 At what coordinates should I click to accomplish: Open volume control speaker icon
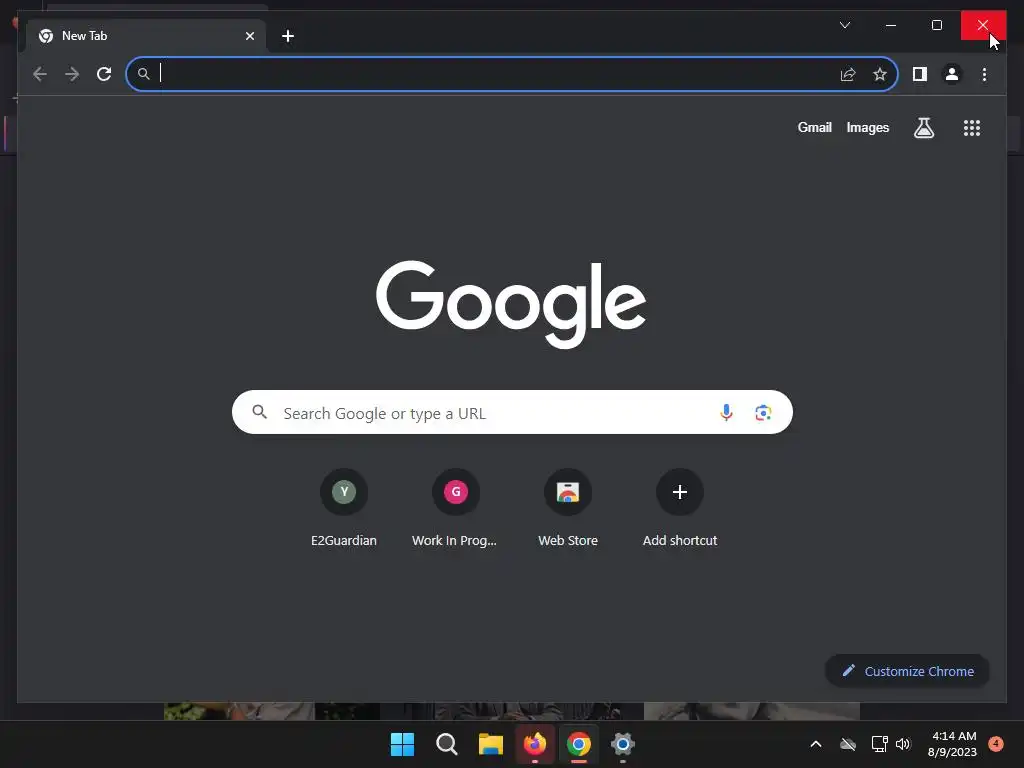(x=903, y=744)
